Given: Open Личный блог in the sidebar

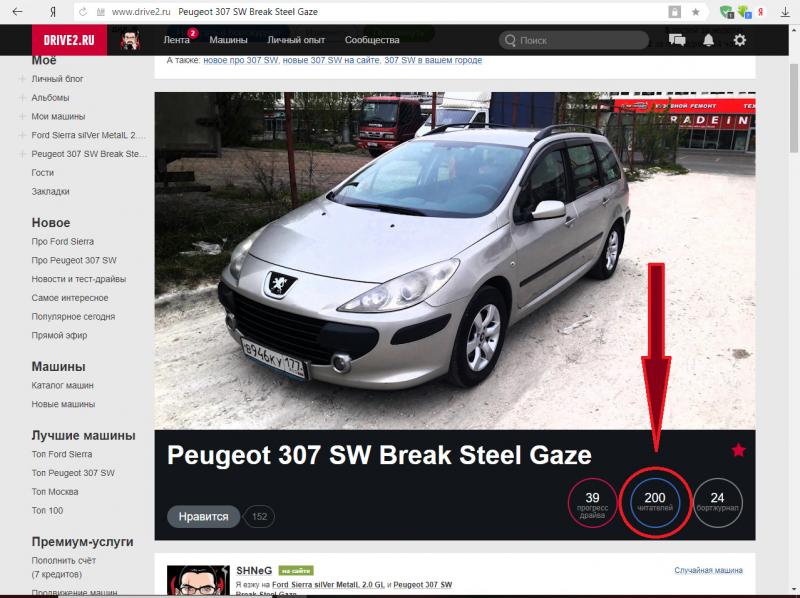Looking at the screenshot, I should pyautogui.click(x=57, y=79).
